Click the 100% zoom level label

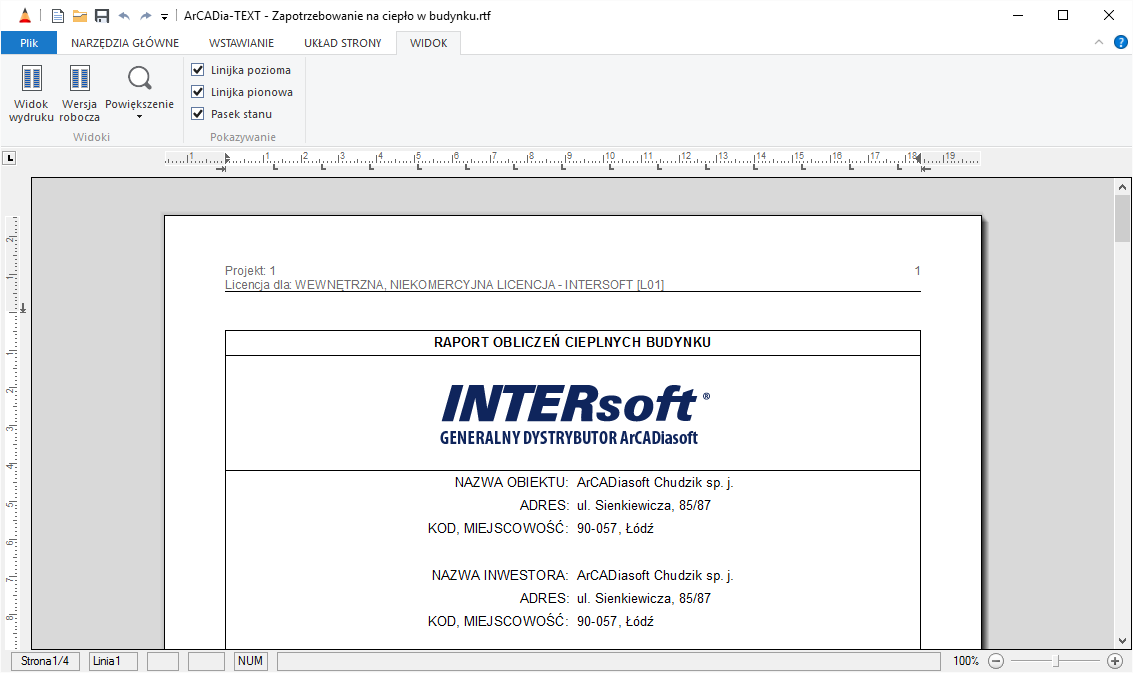(x=965, y=661)
